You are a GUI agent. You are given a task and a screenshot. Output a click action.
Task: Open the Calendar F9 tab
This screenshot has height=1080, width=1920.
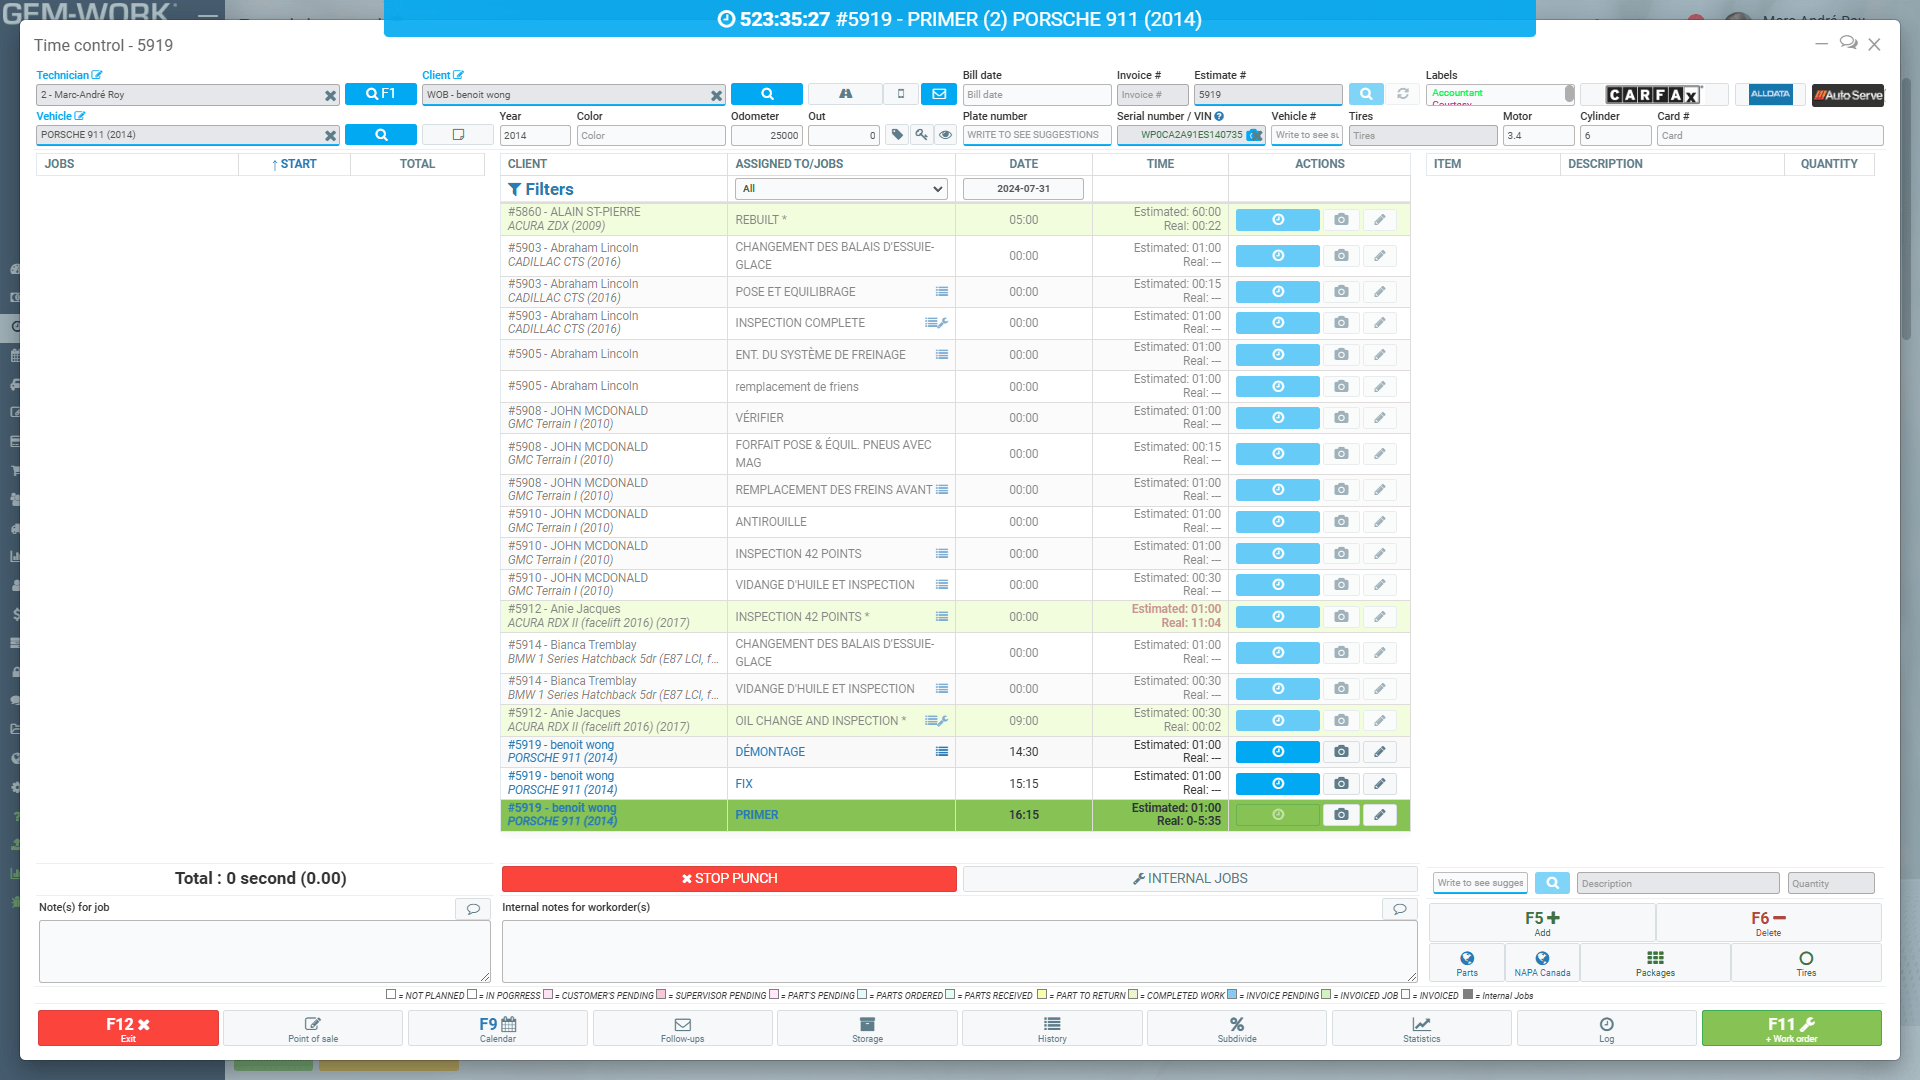coord(497,1028)
